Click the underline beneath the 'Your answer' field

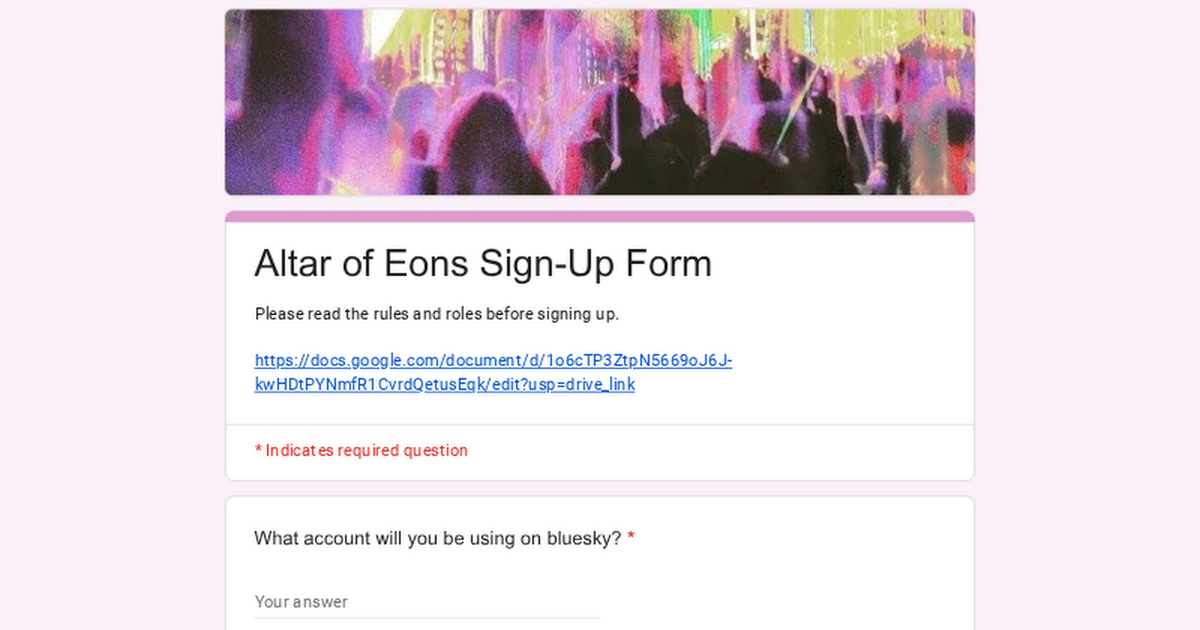(427, 618)
